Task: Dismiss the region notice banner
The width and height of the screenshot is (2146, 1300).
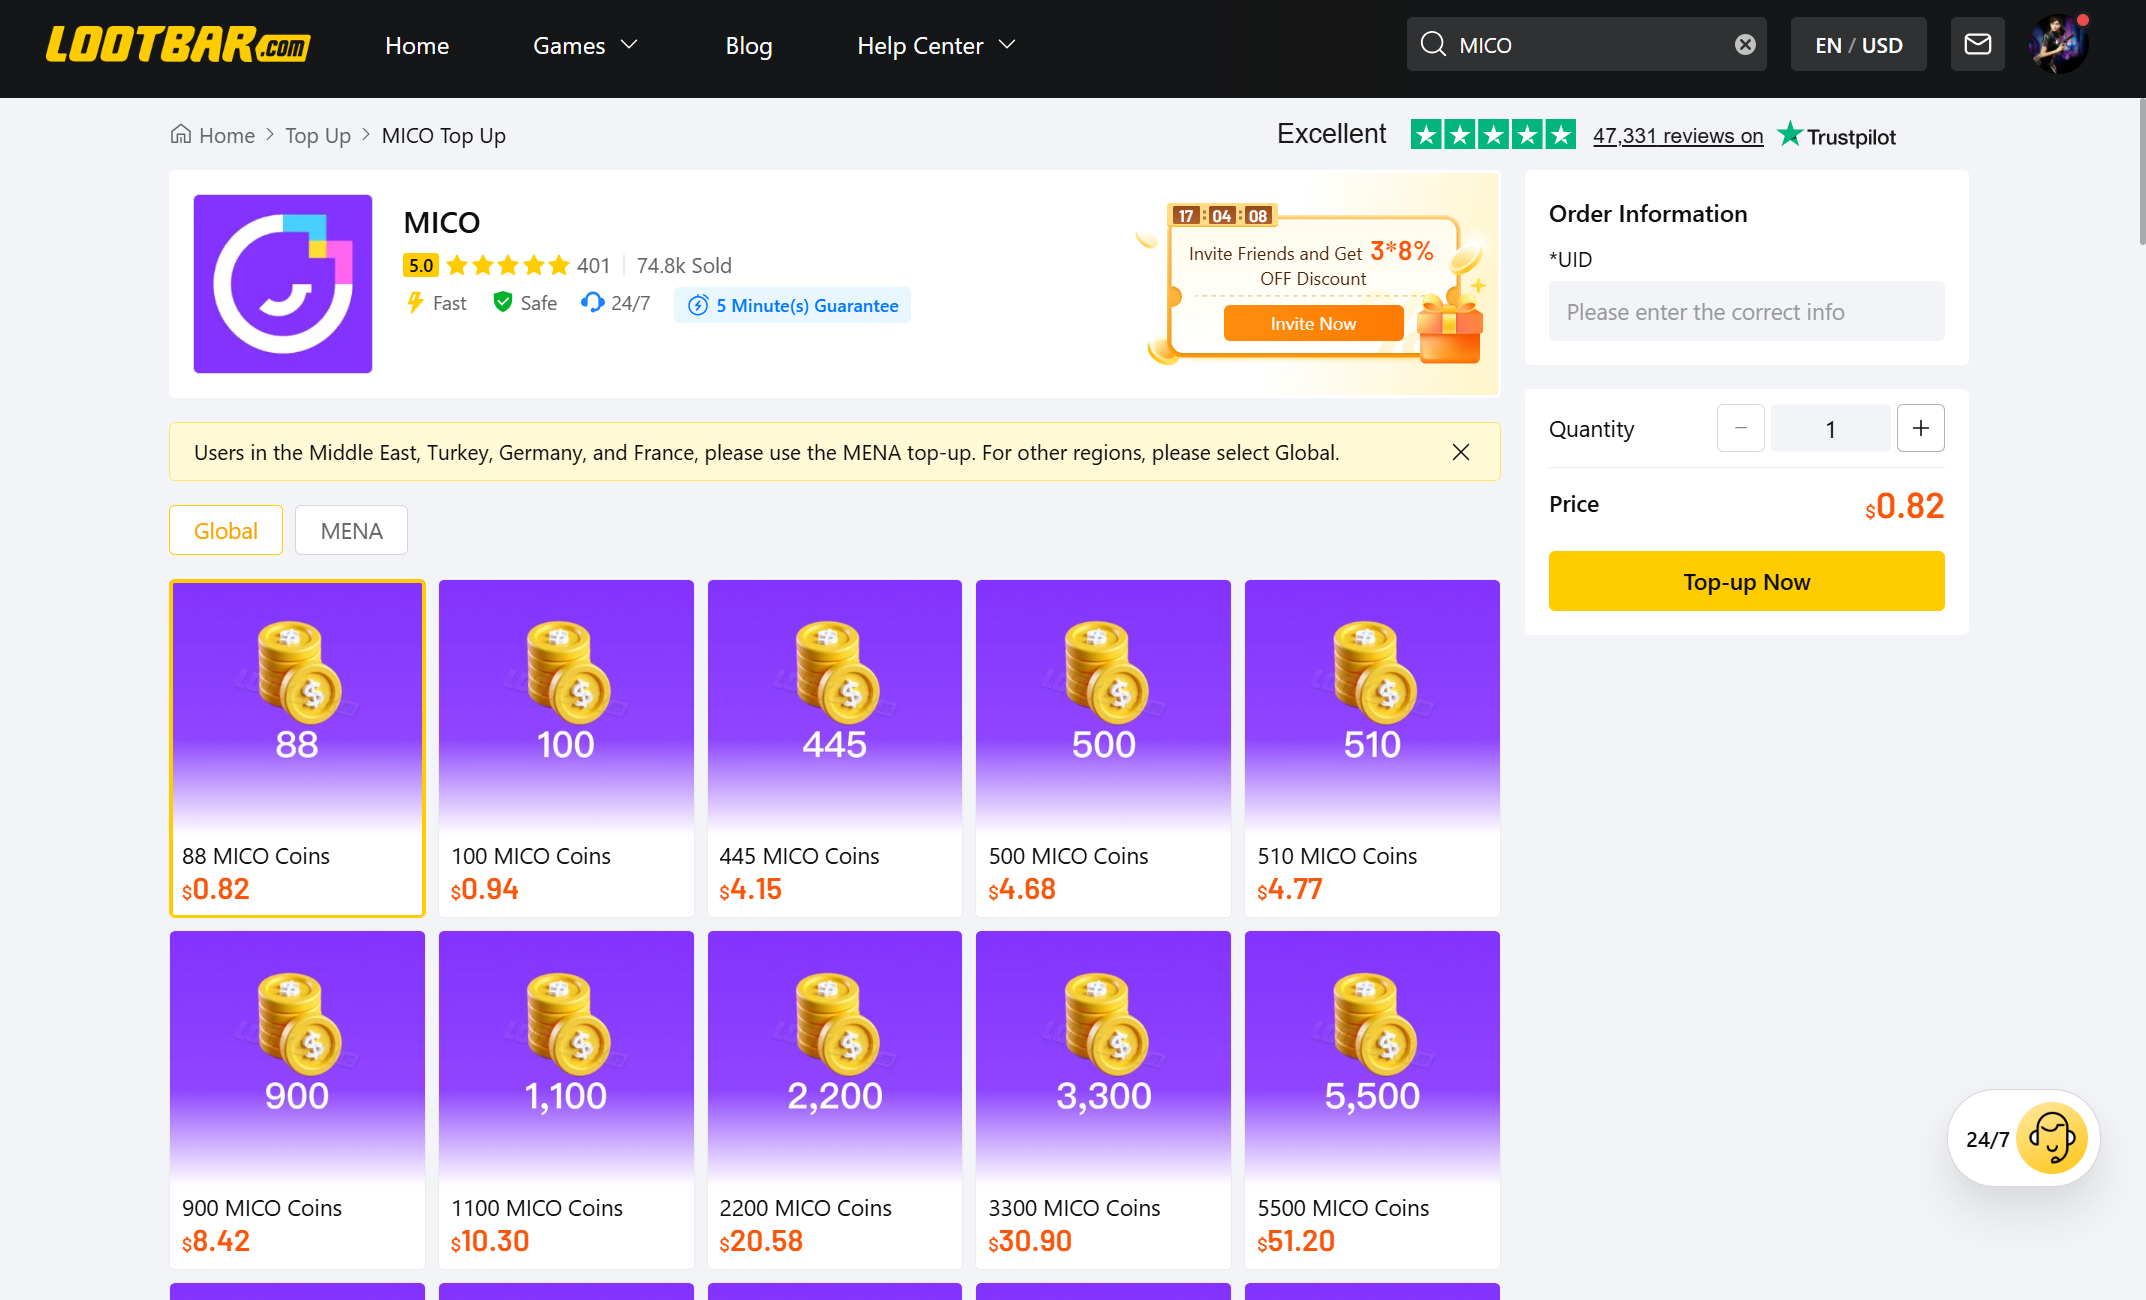Action: [1461, 452]
